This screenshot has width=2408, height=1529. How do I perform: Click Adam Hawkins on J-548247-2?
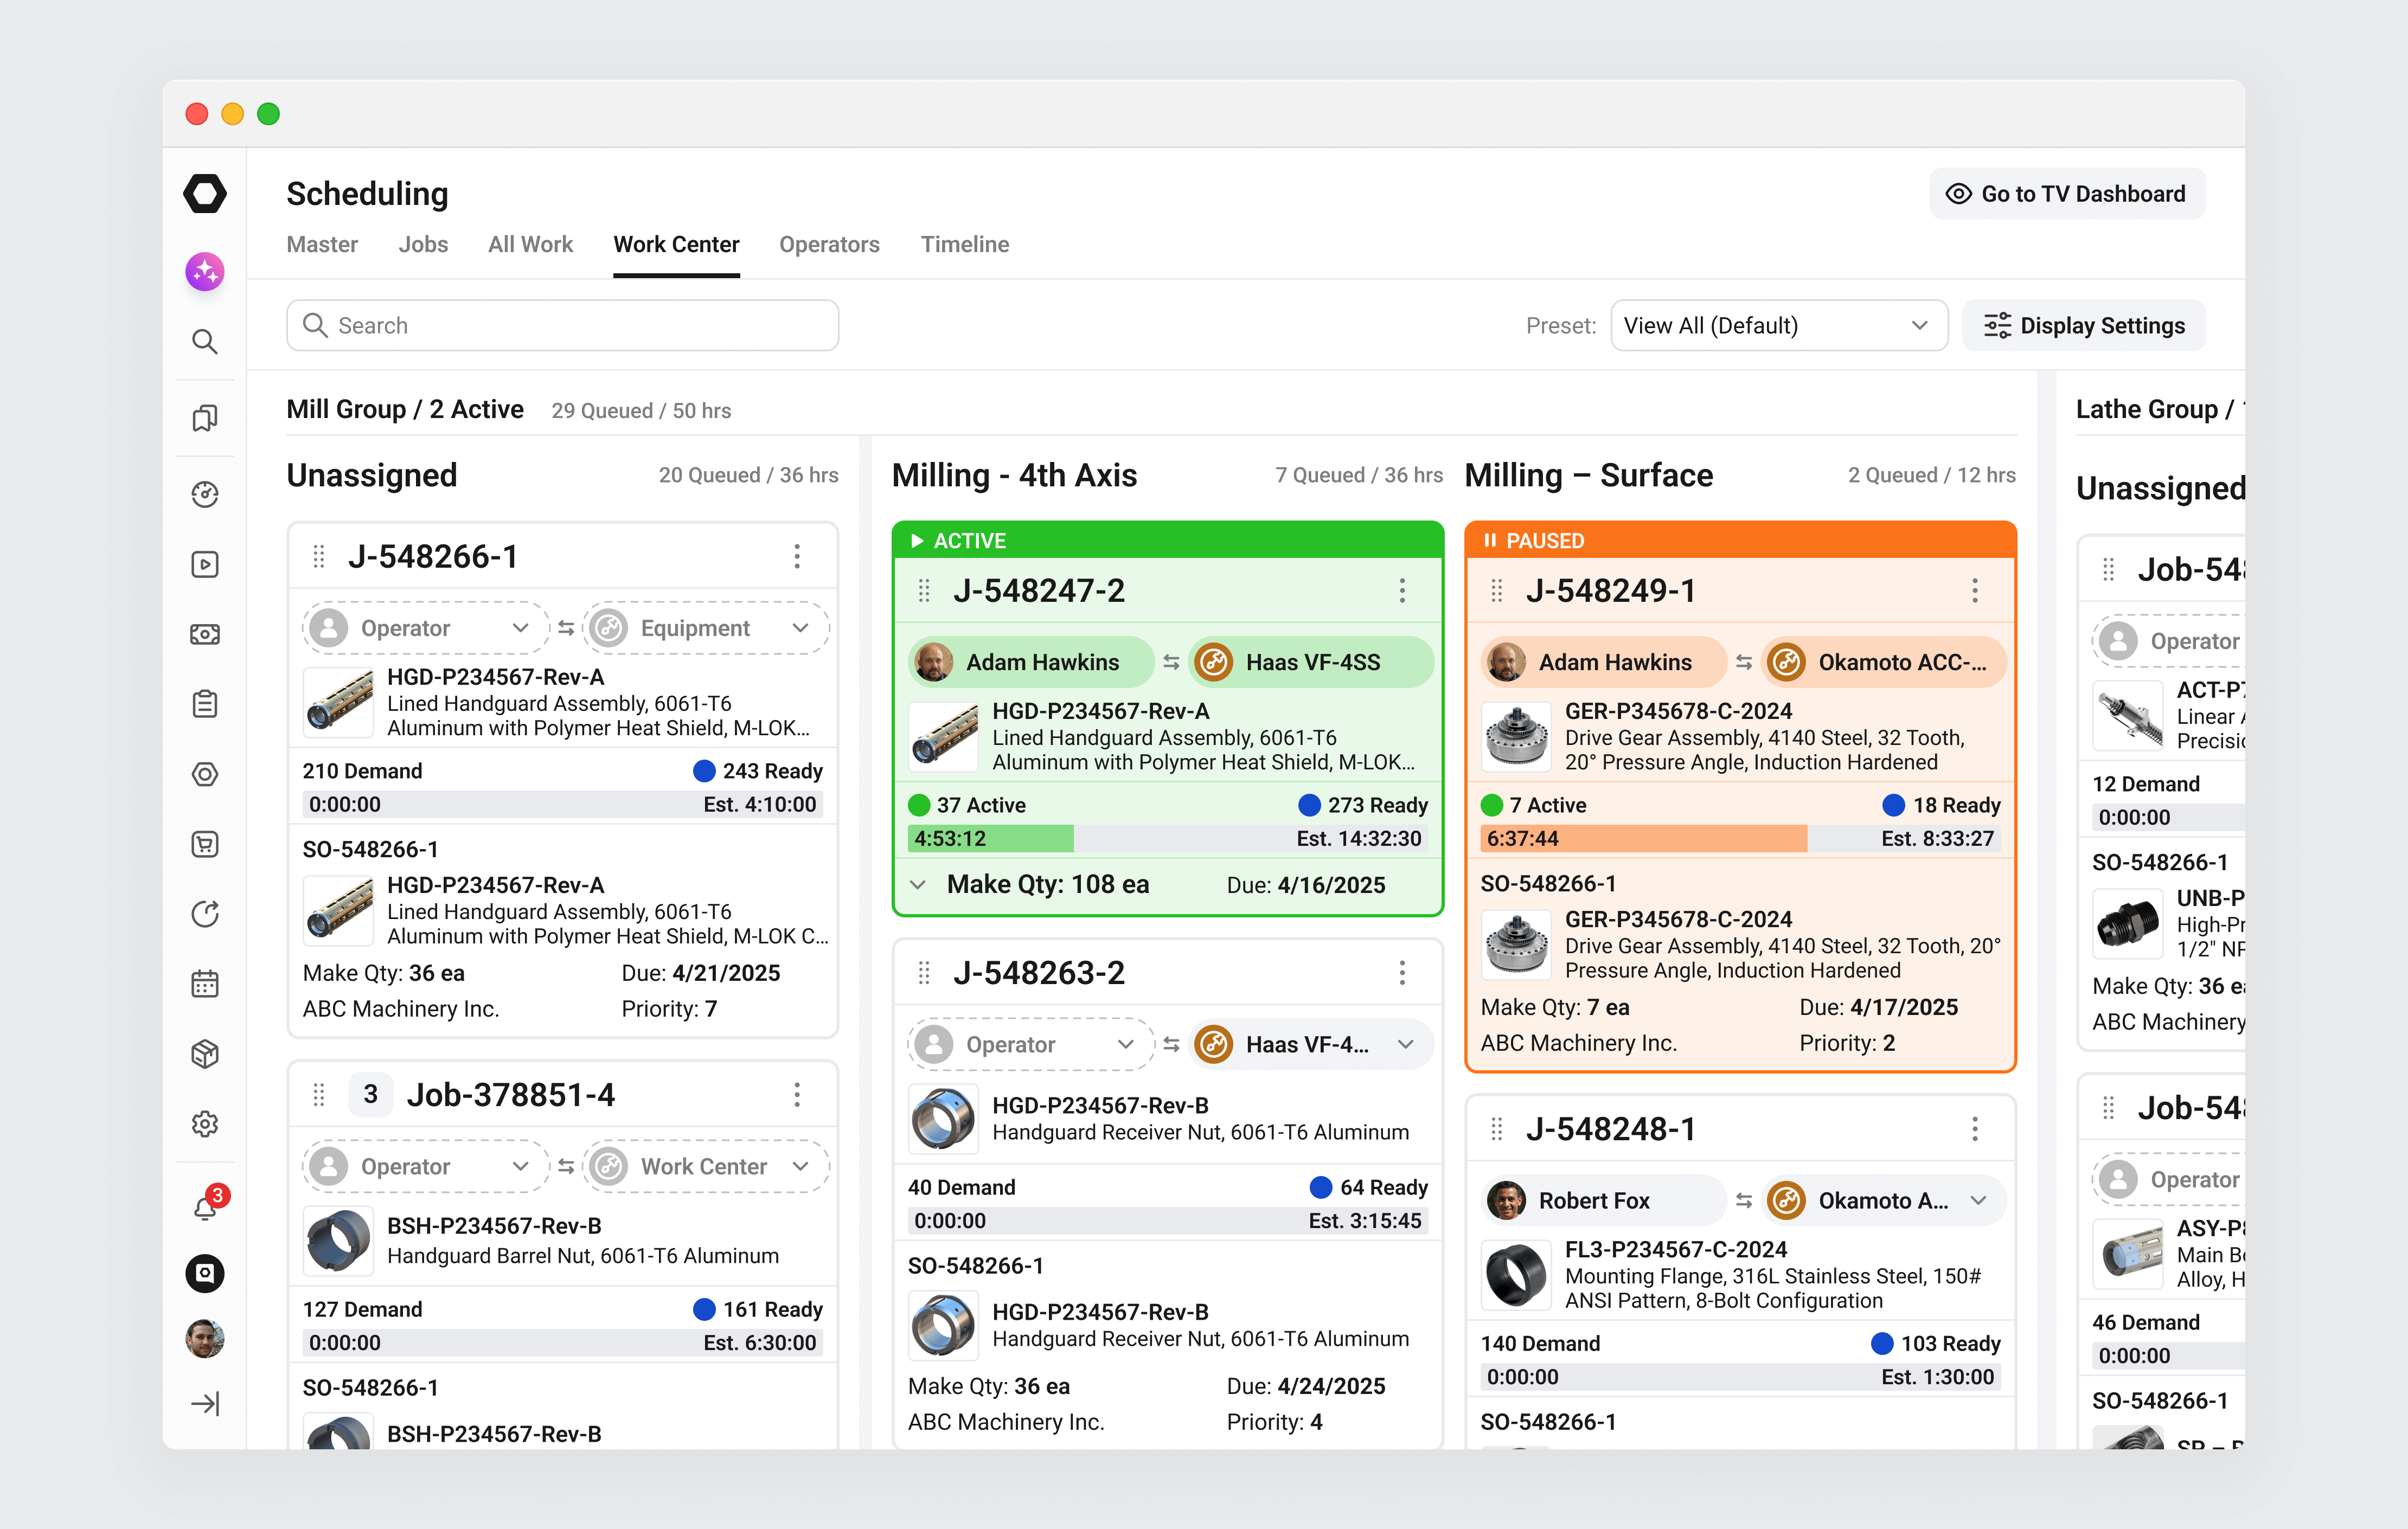(x=1030, y=662)
